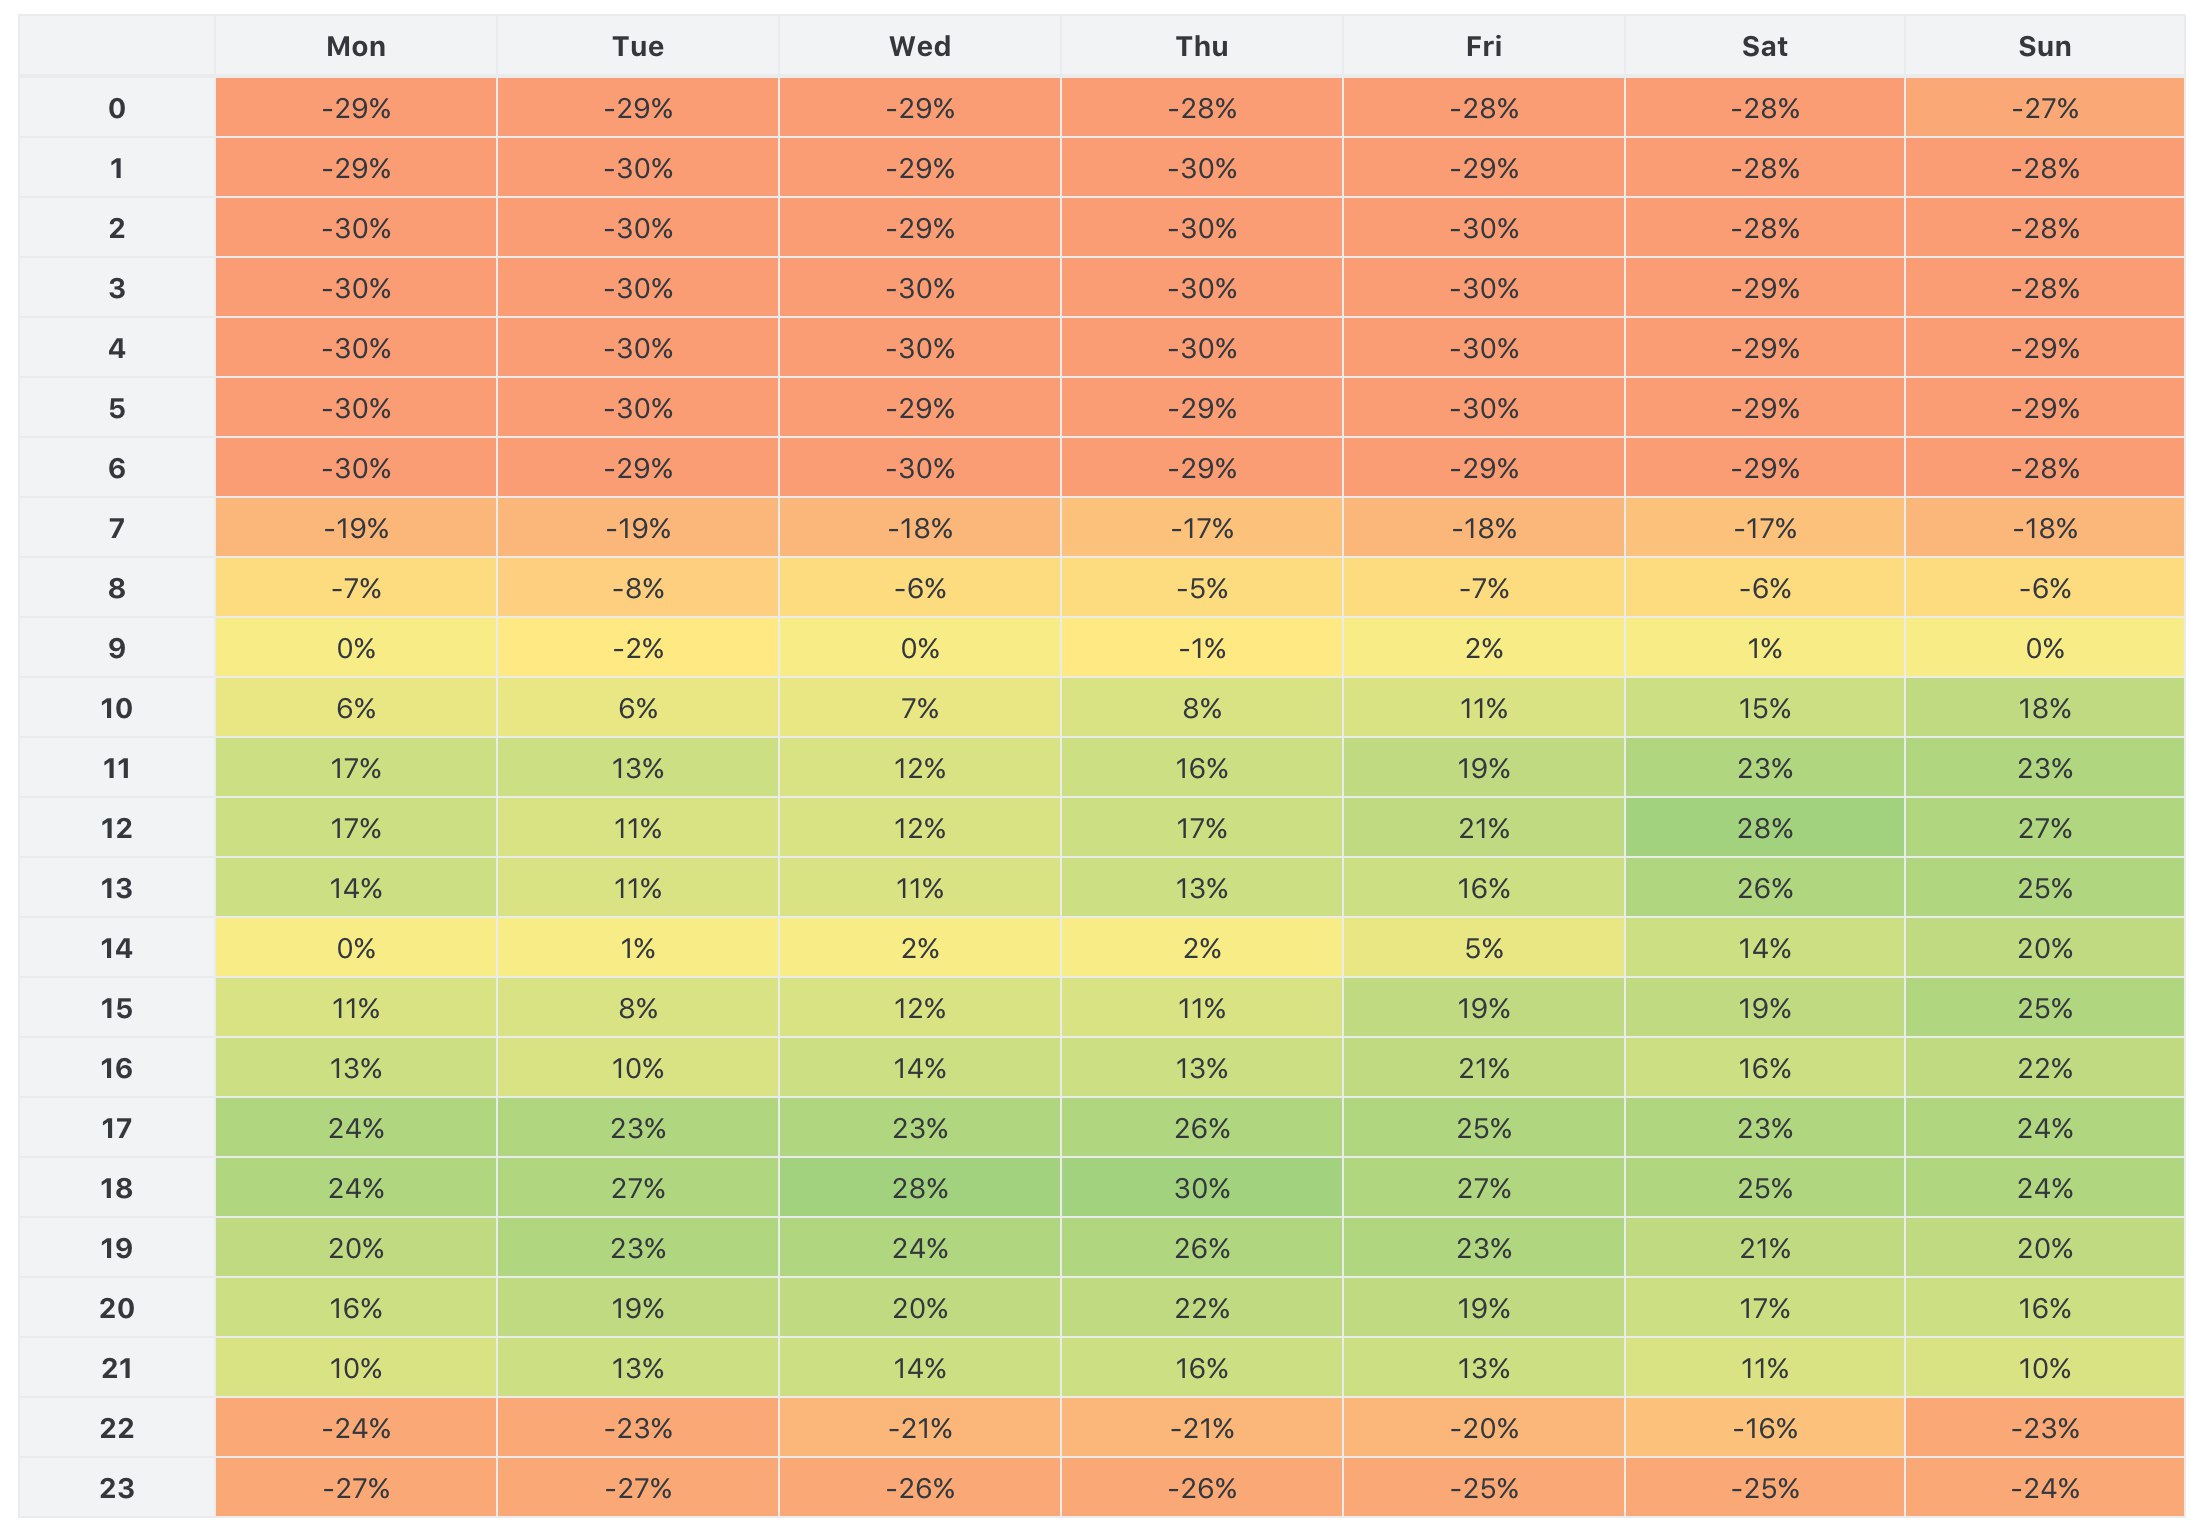2202x1532 pixels.
Task: Select the -27% cell at Sun hour 0
Action: coord(2044,107)
